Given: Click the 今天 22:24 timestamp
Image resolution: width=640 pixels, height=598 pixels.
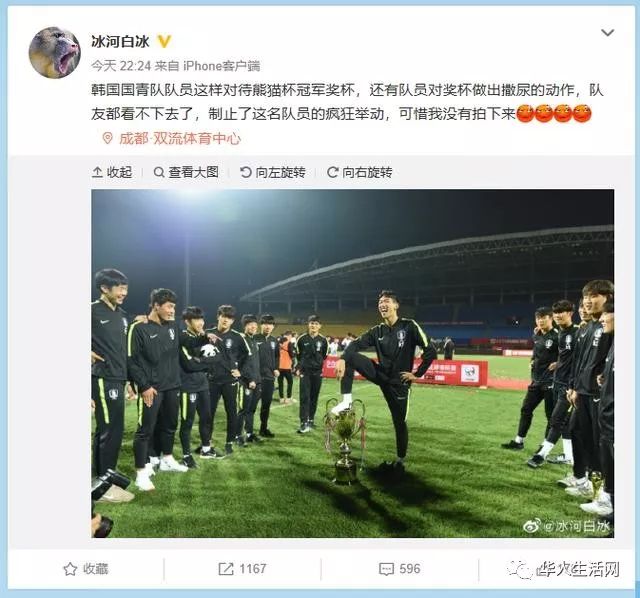Looking at the screenshot, I should pos(121,66).
